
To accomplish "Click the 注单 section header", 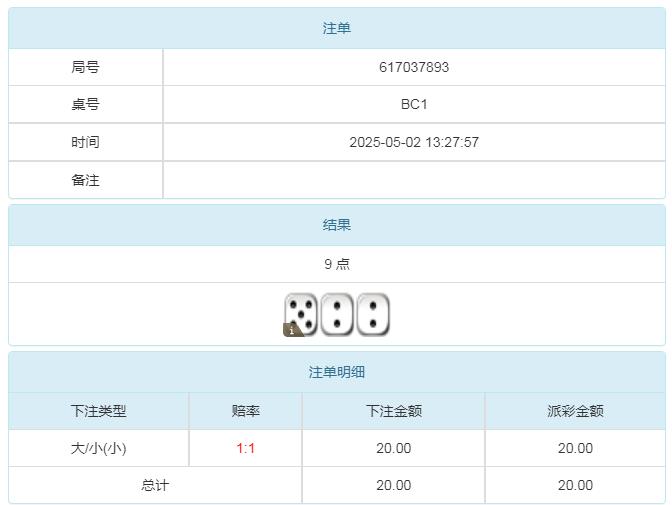I will 336,29.
